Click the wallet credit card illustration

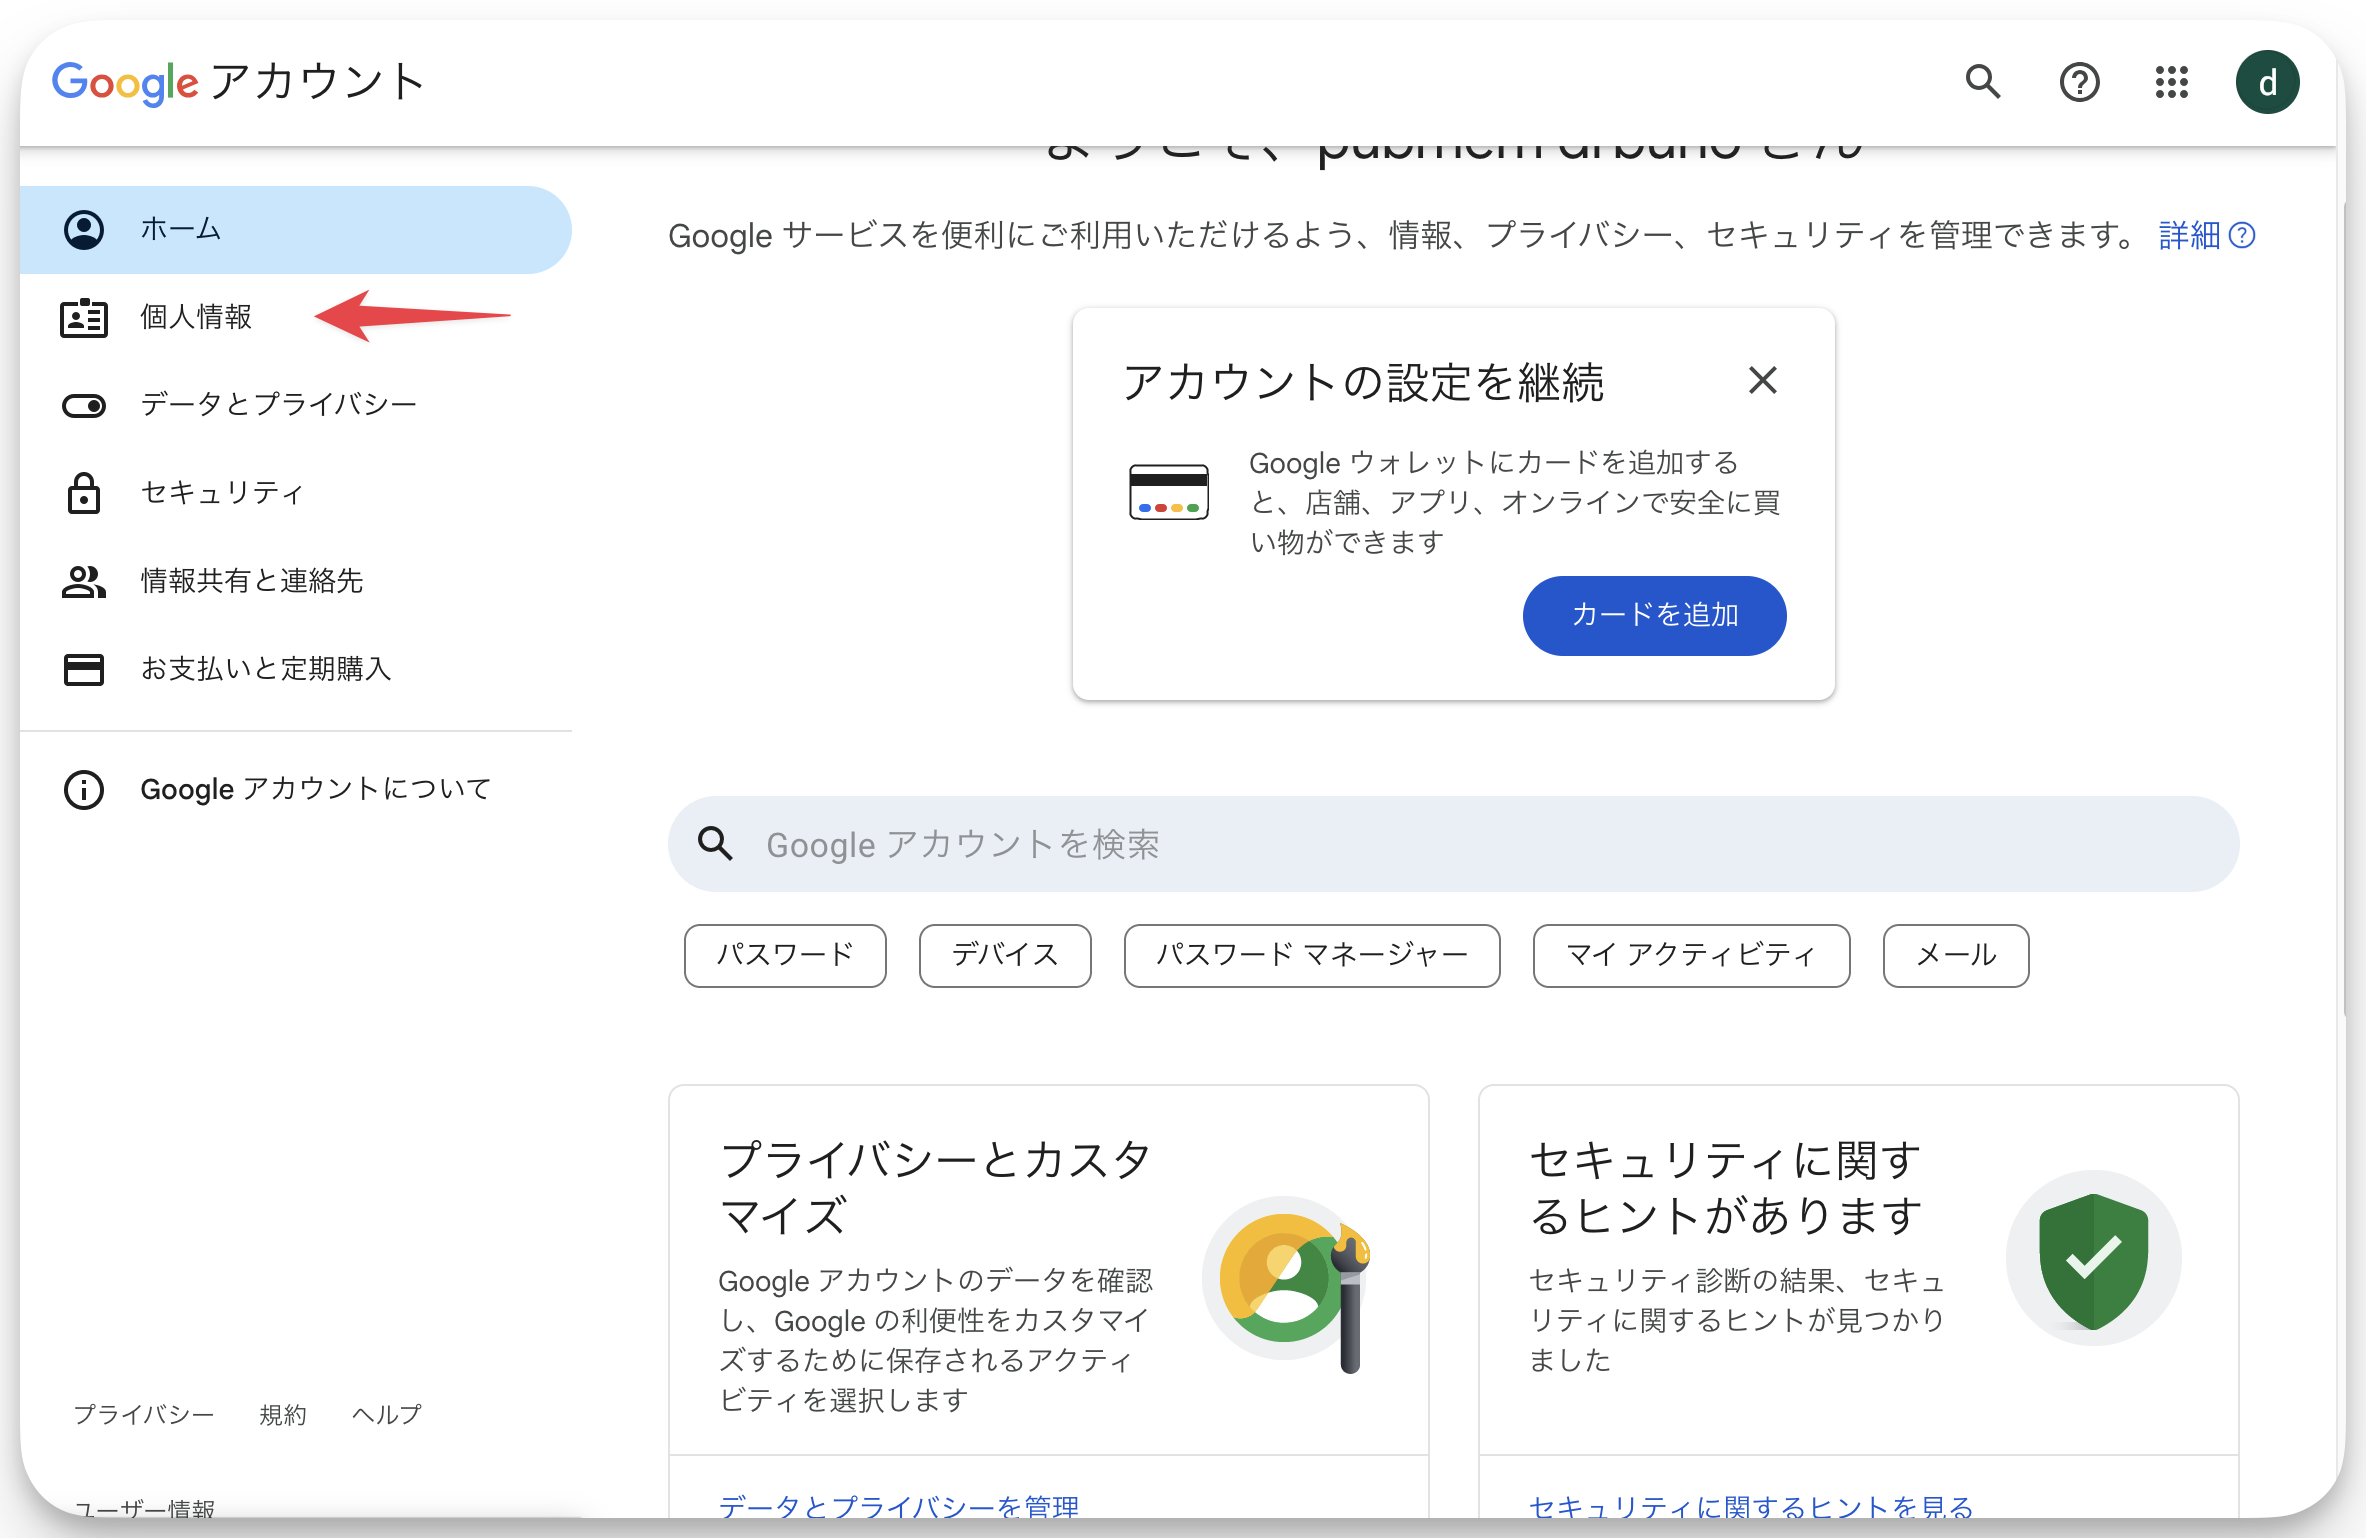point(1169,492)
